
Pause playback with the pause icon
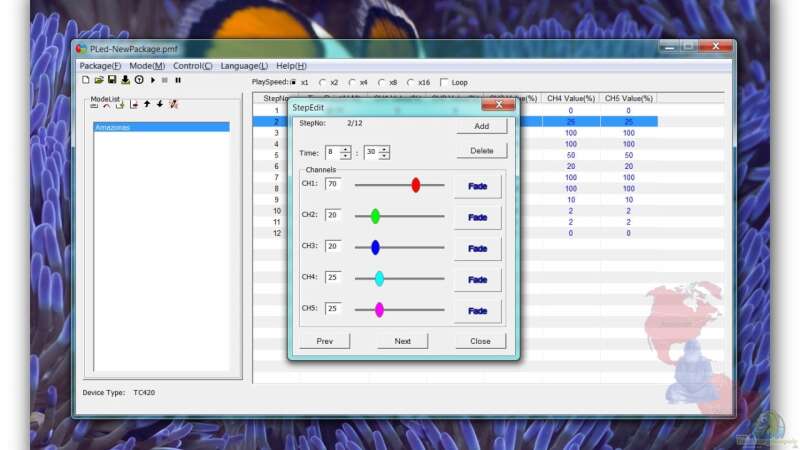[x=178, y=80]
